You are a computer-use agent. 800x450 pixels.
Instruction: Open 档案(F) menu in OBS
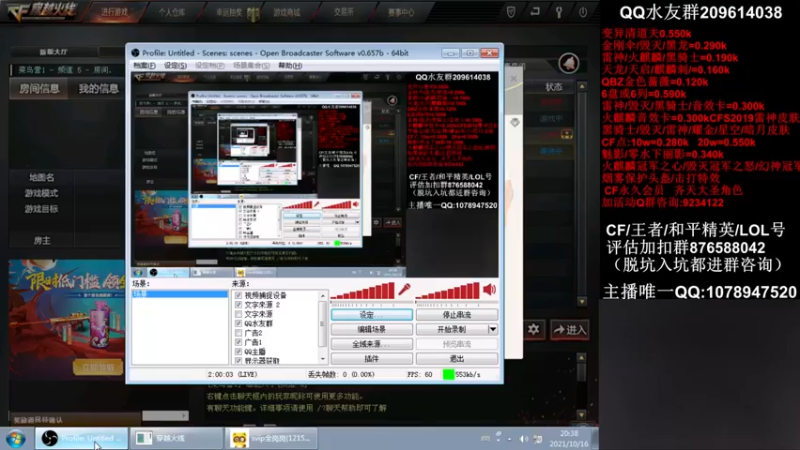(x=144, y=65)
